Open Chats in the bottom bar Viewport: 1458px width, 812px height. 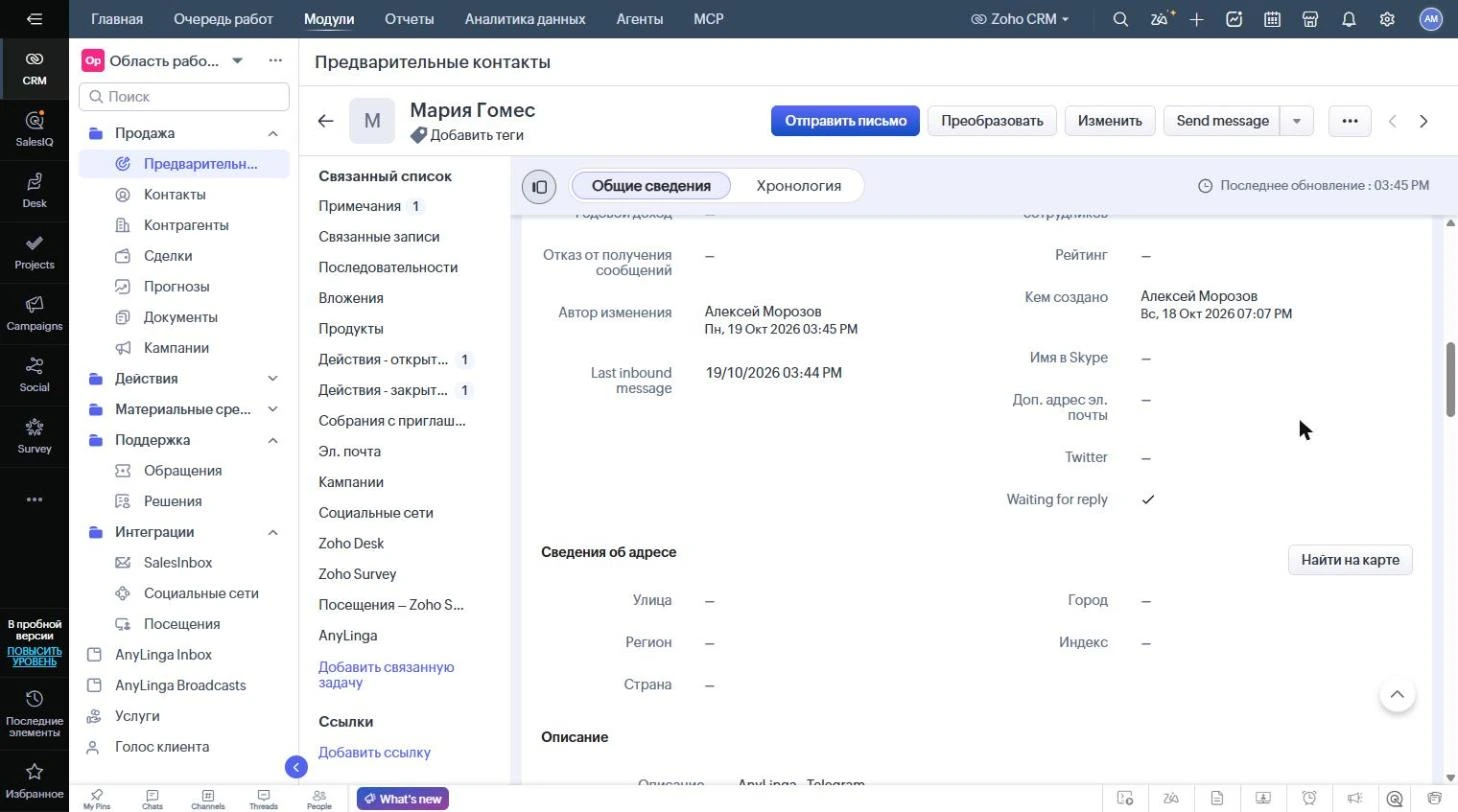coord(152,799)
